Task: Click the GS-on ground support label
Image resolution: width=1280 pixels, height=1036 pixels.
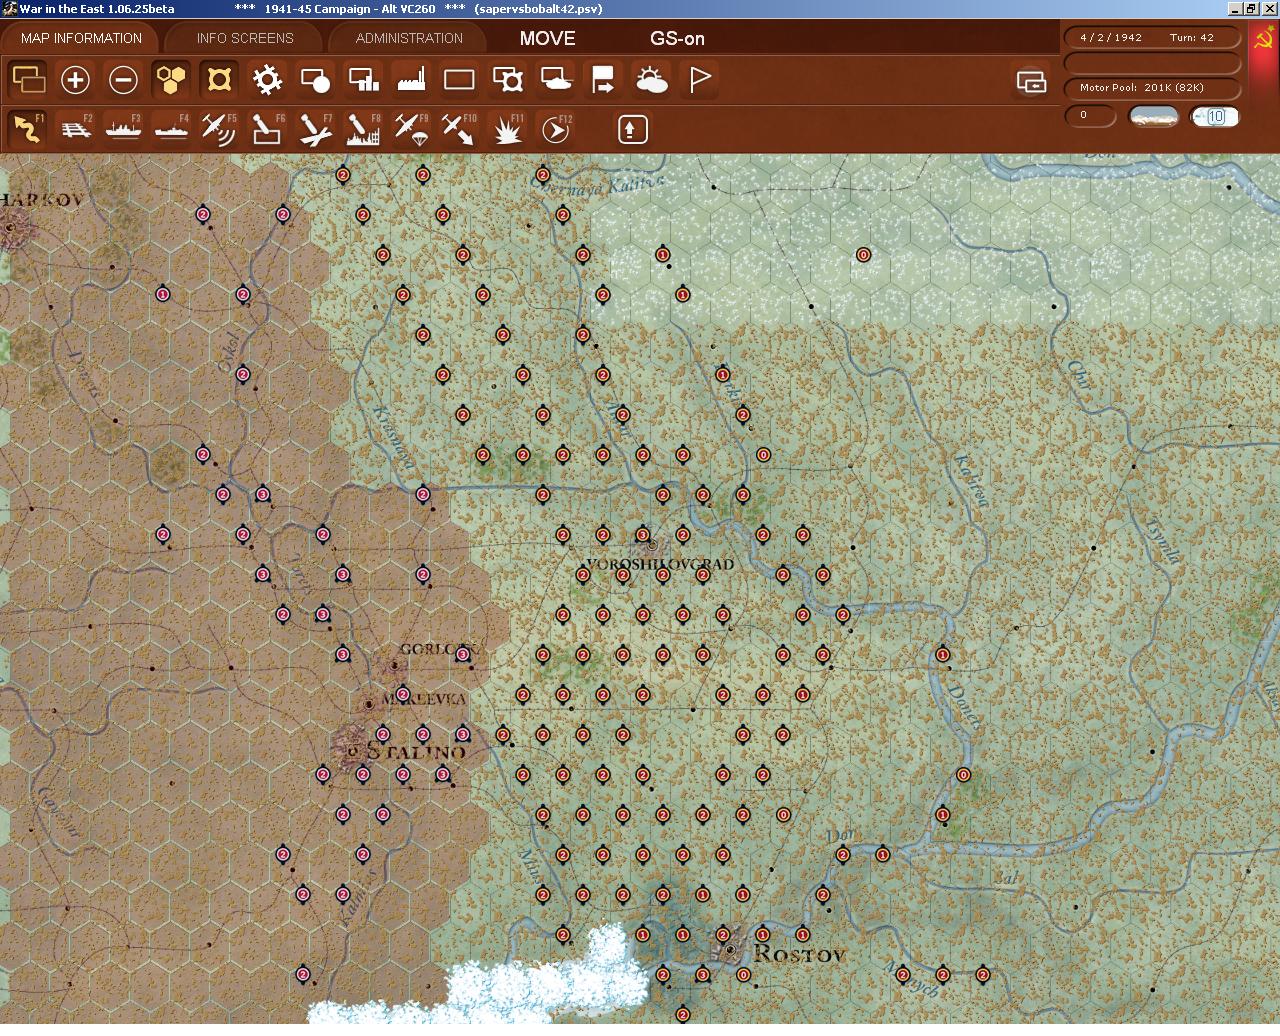Action: [677, 38]
